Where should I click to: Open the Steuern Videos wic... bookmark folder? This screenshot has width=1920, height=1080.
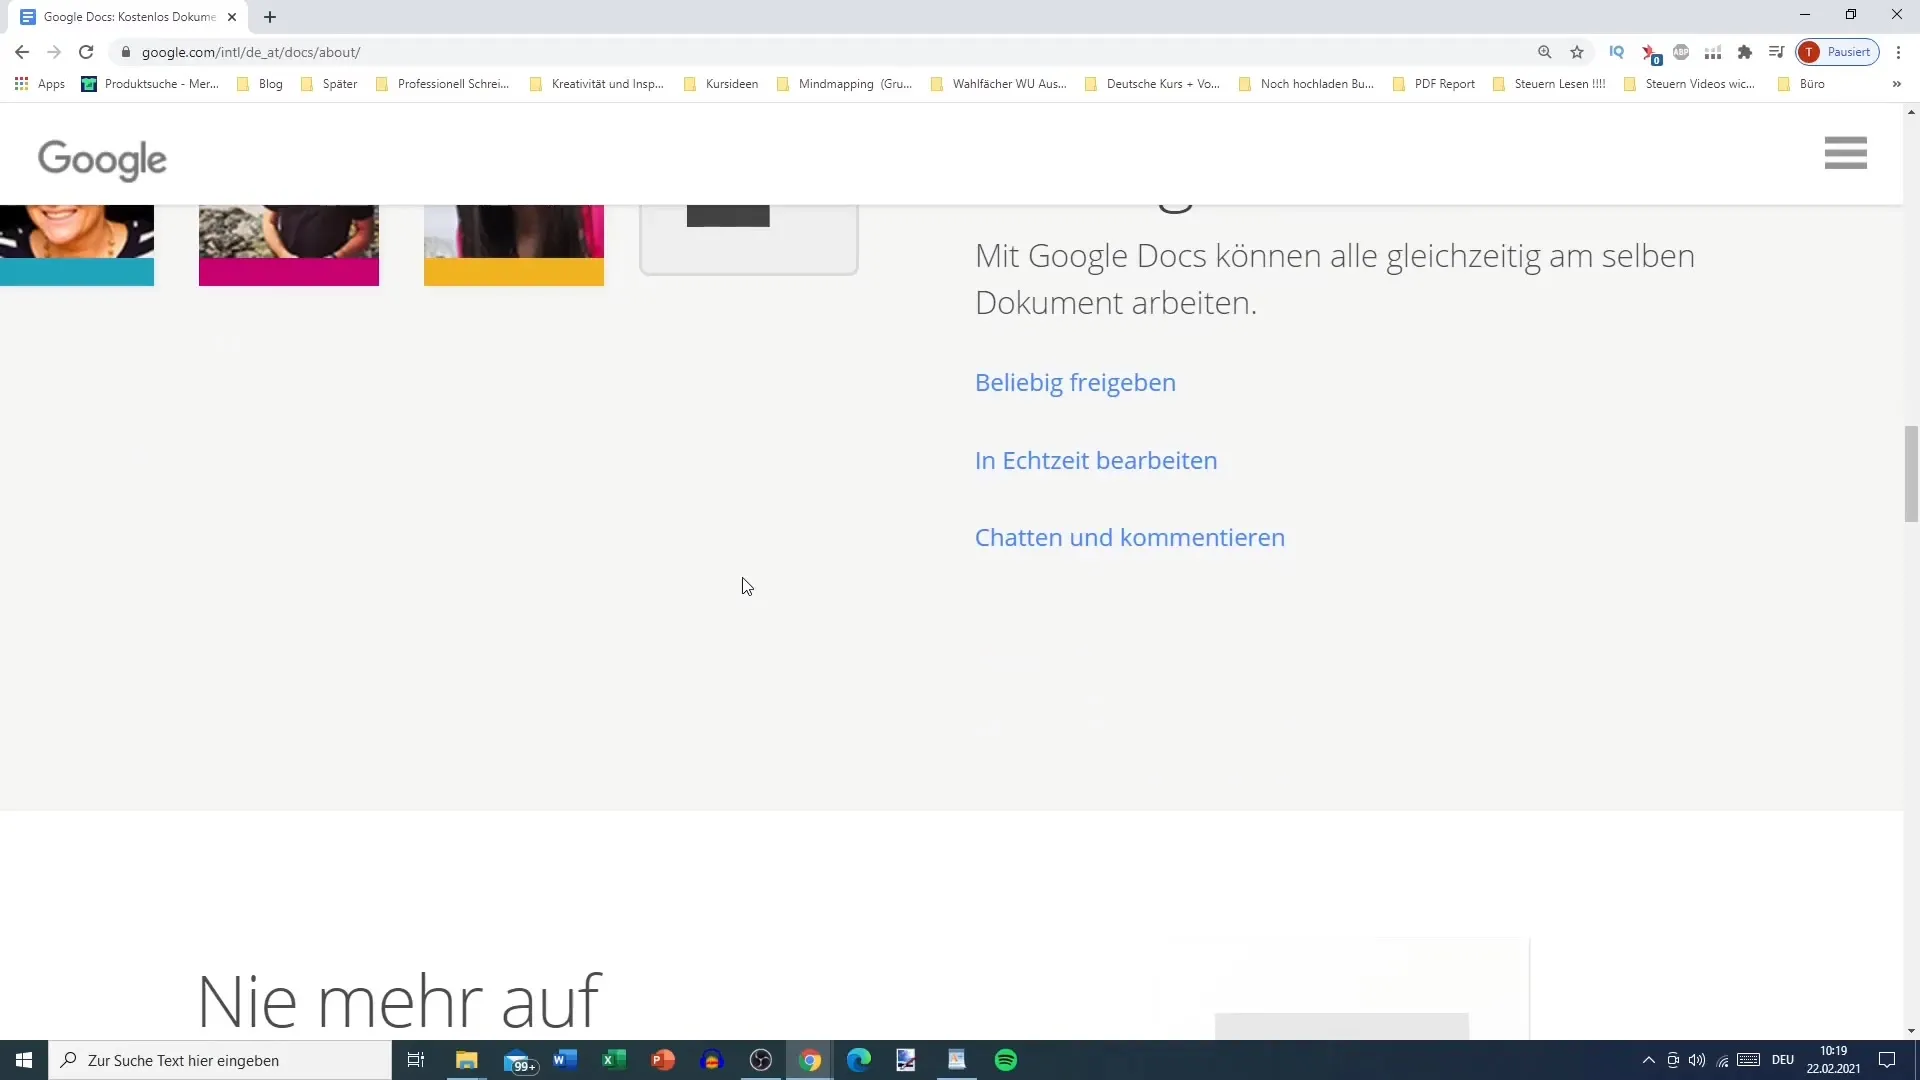(1689, 84)
